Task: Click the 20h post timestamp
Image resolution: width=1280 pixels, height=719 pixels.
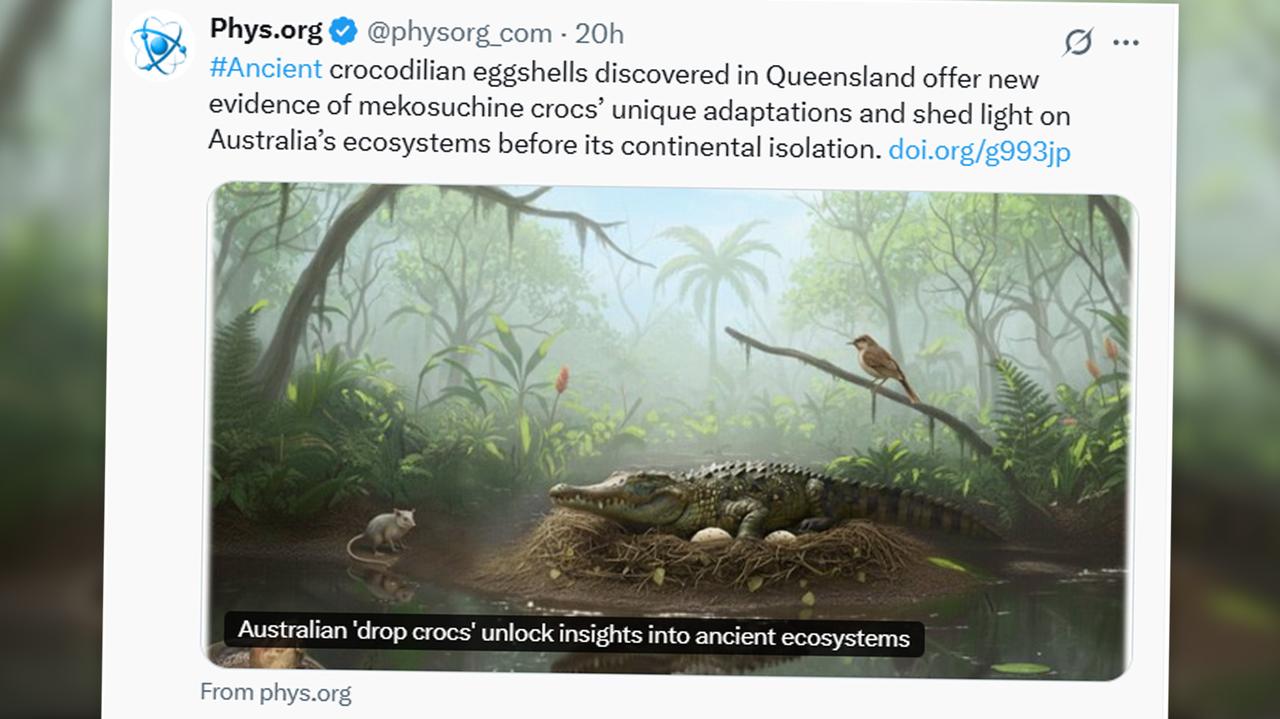Action: click(x=600, y=34)
